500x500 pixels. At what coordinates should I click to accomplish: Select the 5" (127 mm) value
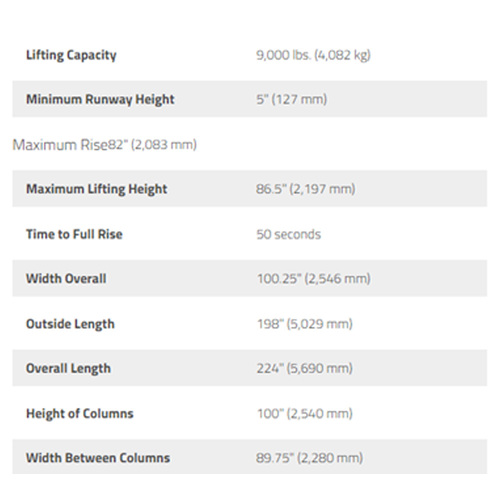tap(292, 99)
